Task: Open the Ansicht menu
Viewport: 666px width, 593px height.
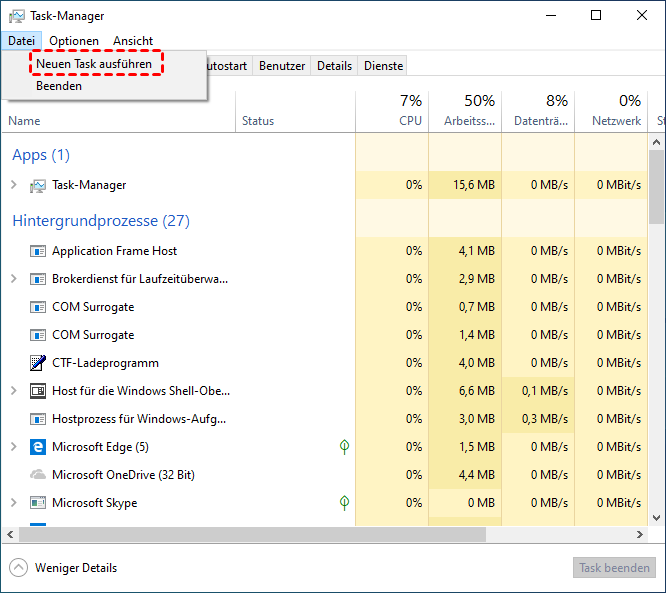Action: click(133, 41)
